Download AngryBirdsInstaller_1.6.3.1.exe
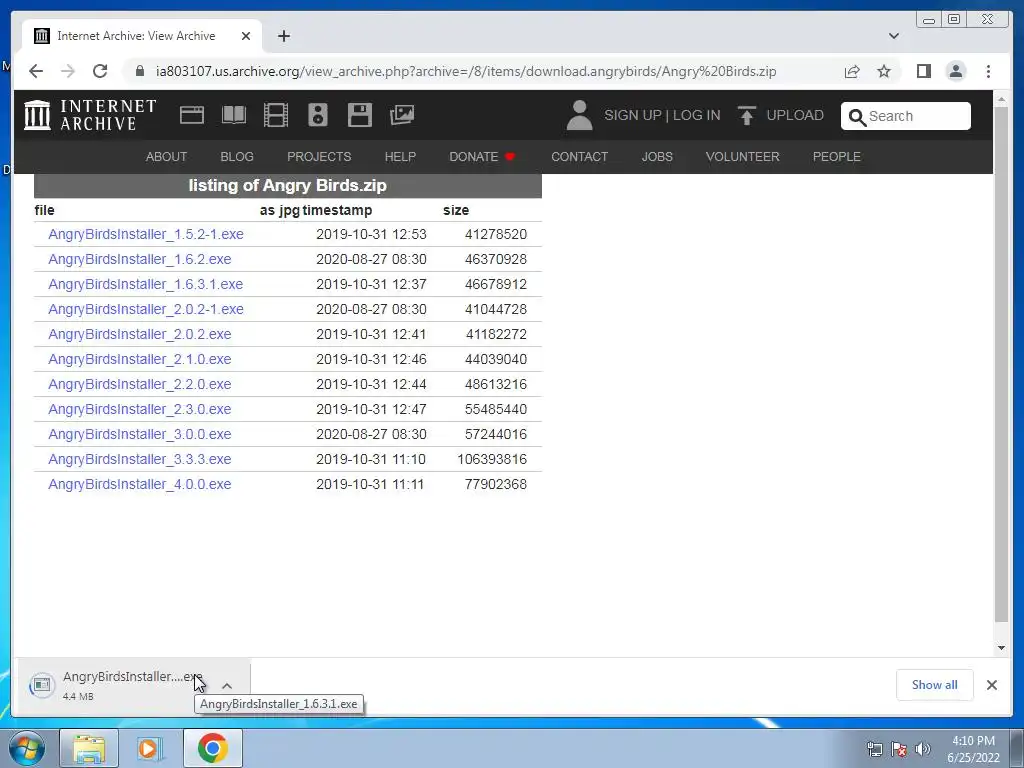 [x=146, y=284]
